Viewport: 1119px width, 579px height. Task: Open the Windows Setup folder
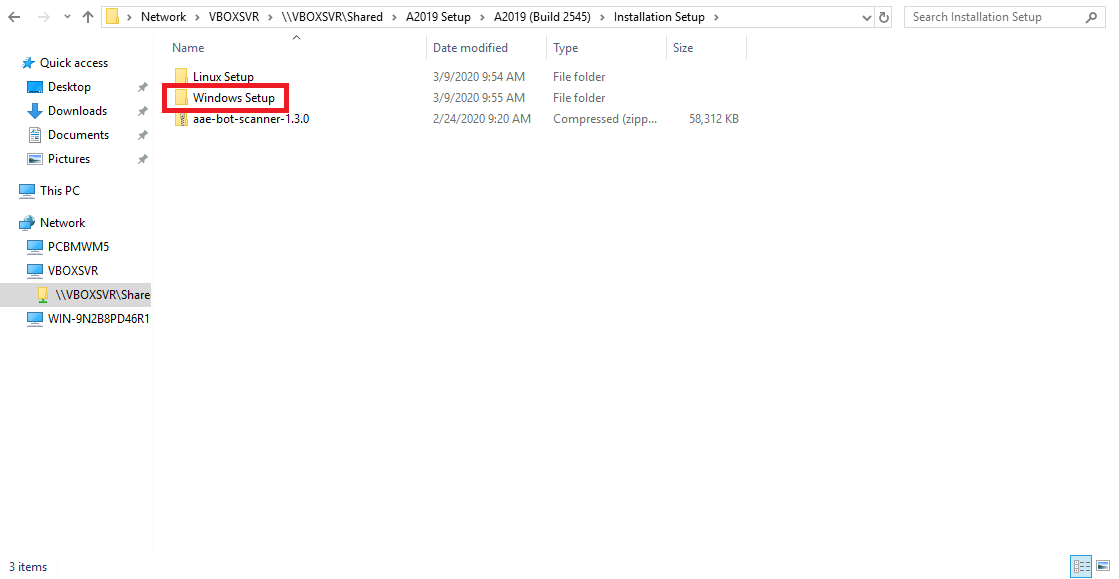tap(233, 98)
